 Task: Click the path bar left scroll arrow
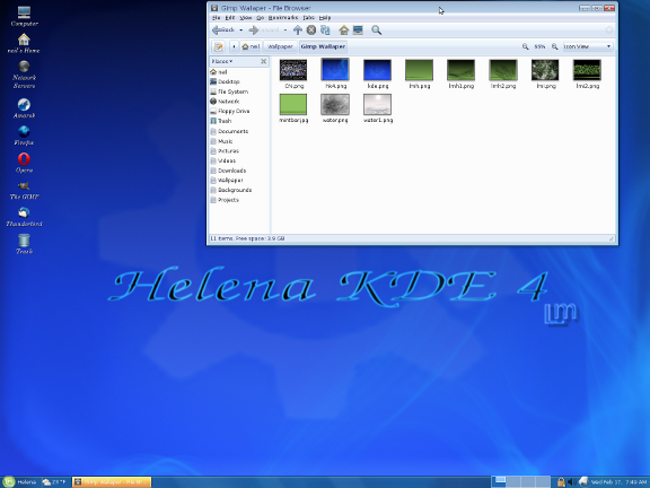pyautogui.click(x=234, y=46)
